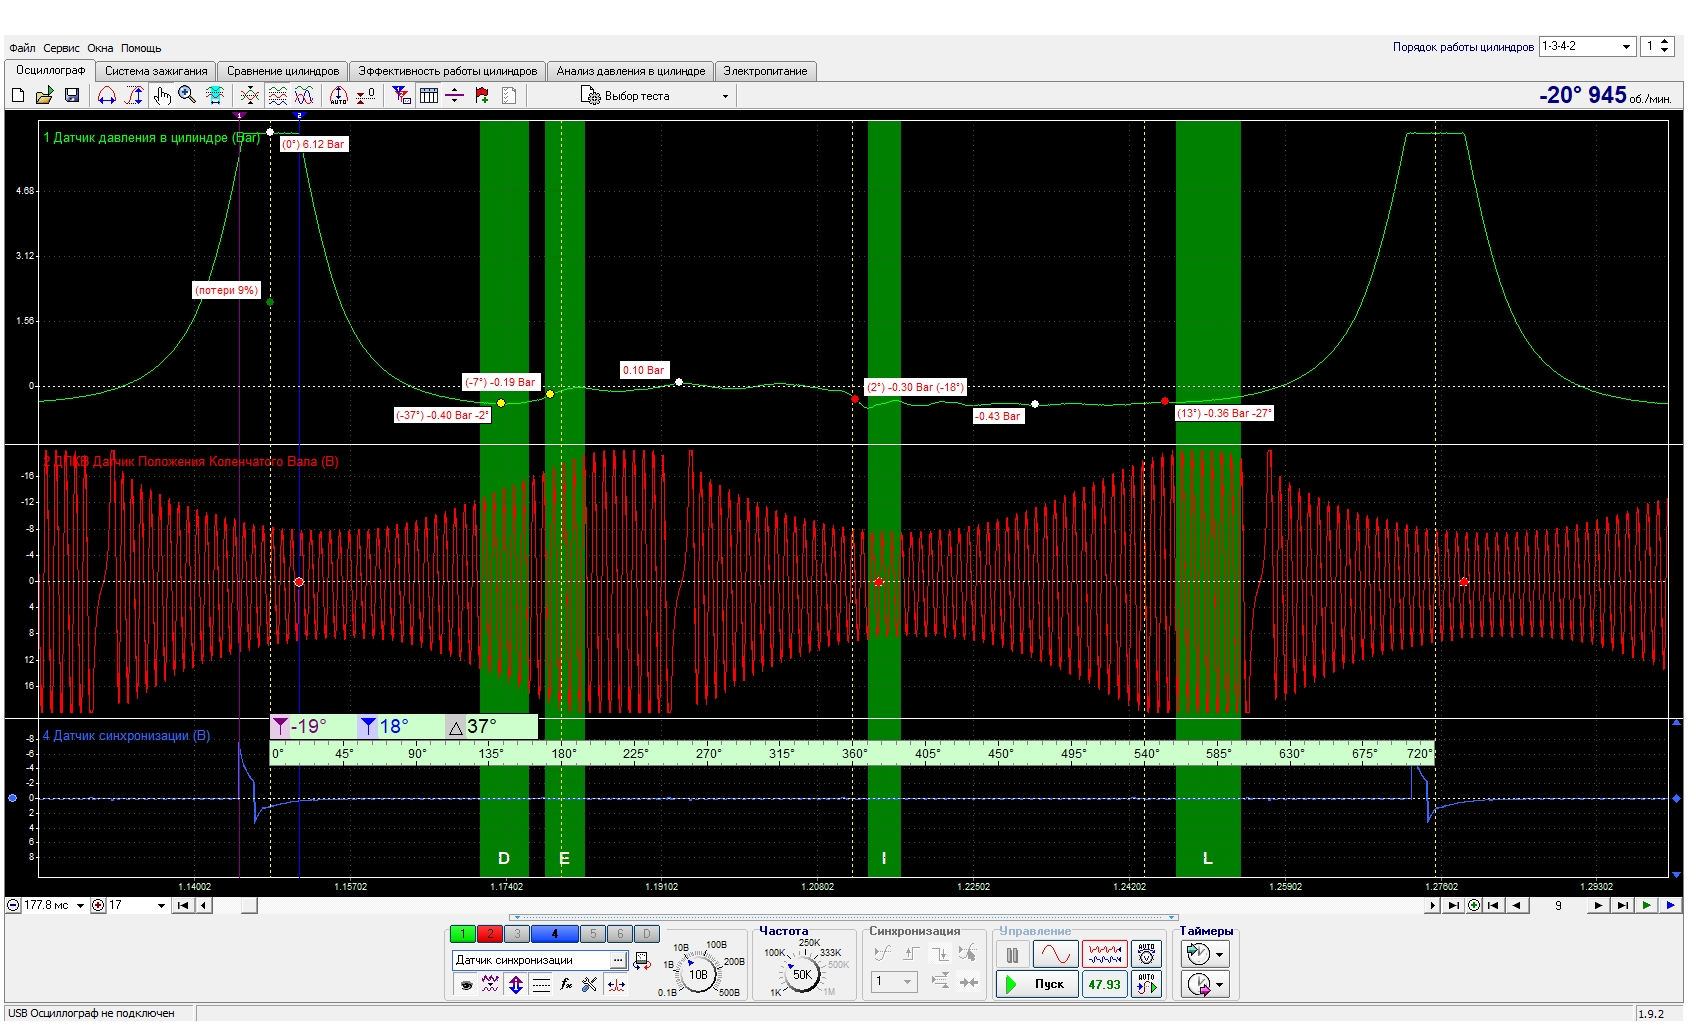Click the zero-level set icon
This screenshot has width=1696, height=1026.
(366, 95)
